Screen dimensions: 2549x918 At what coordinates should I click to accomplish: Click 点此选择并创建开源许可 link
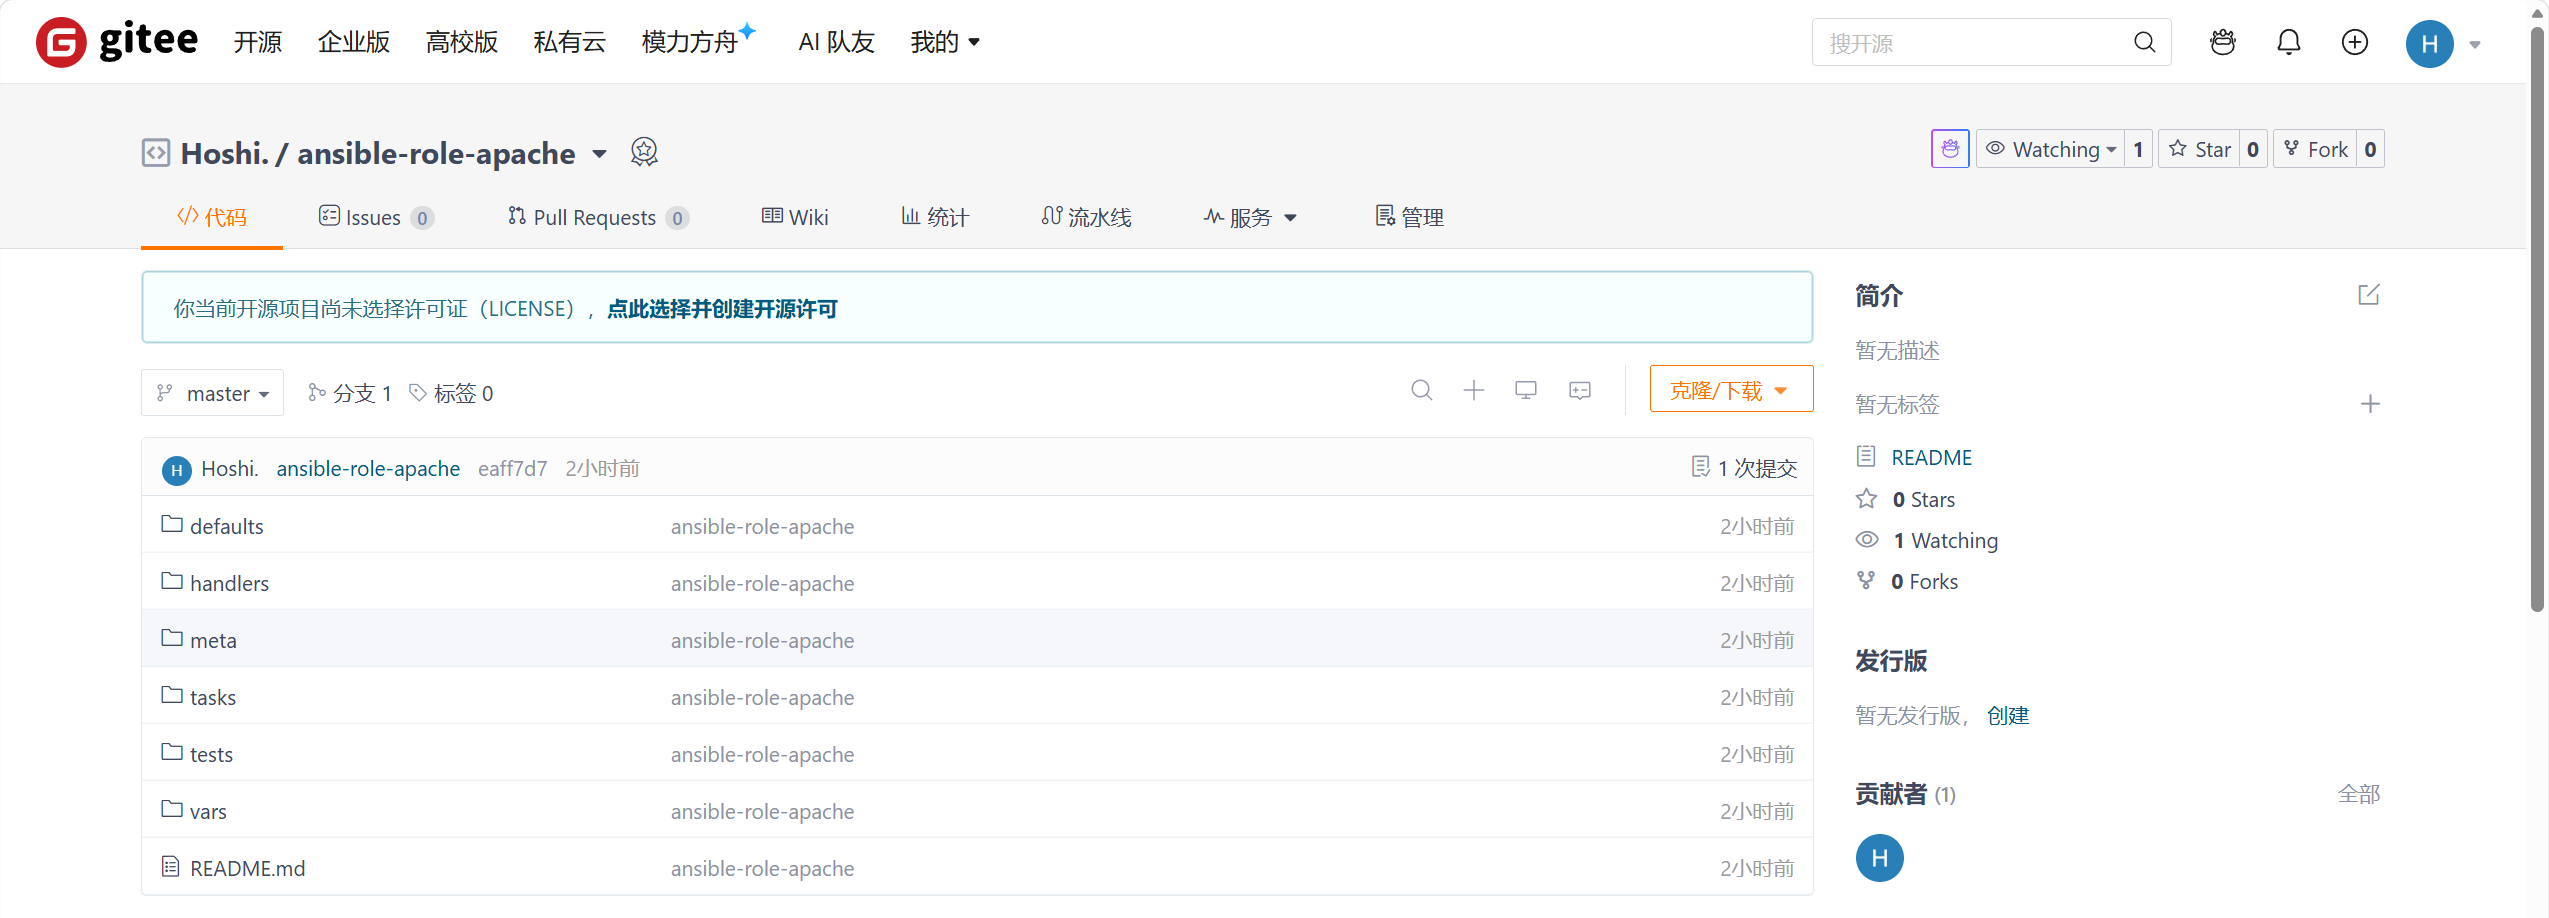[722, 309]
